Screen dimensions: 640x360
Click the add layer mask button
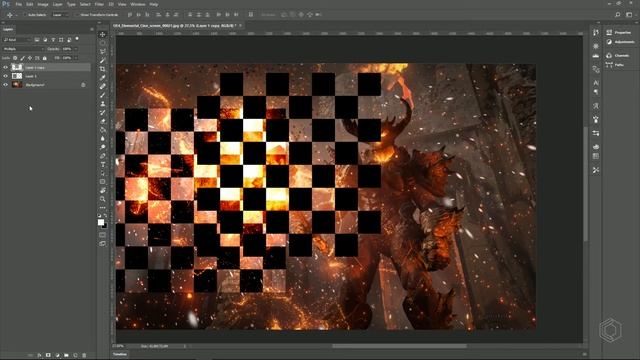(x=48, y=356)
